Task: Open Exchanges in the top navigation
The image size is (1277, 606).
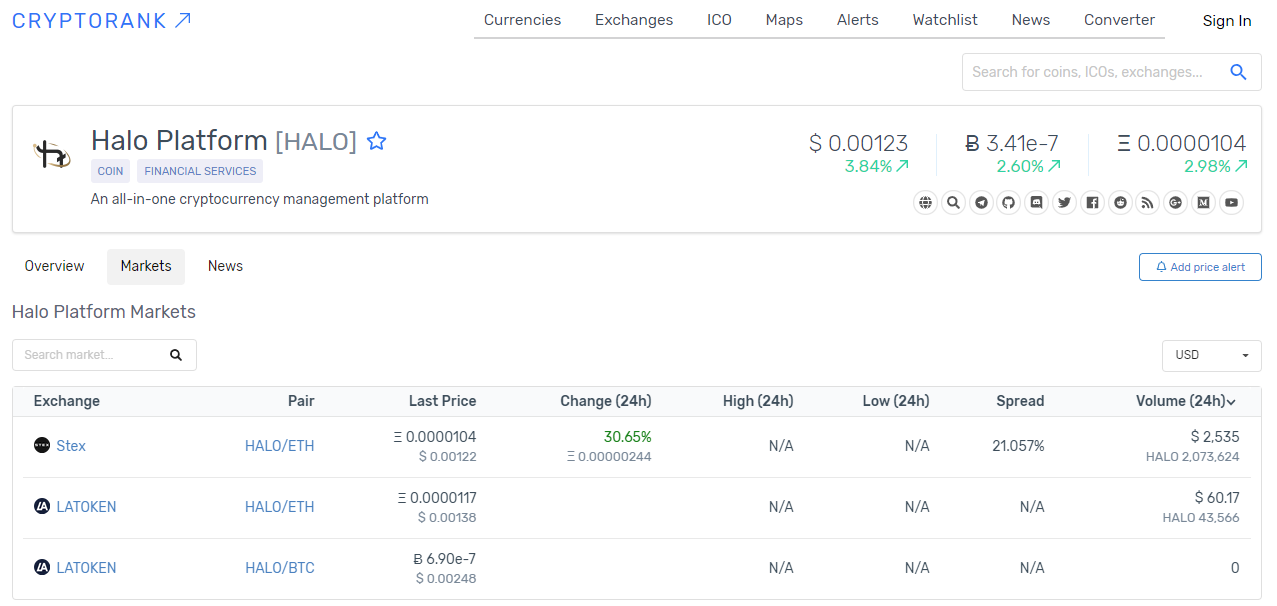Action: [634, 20]
